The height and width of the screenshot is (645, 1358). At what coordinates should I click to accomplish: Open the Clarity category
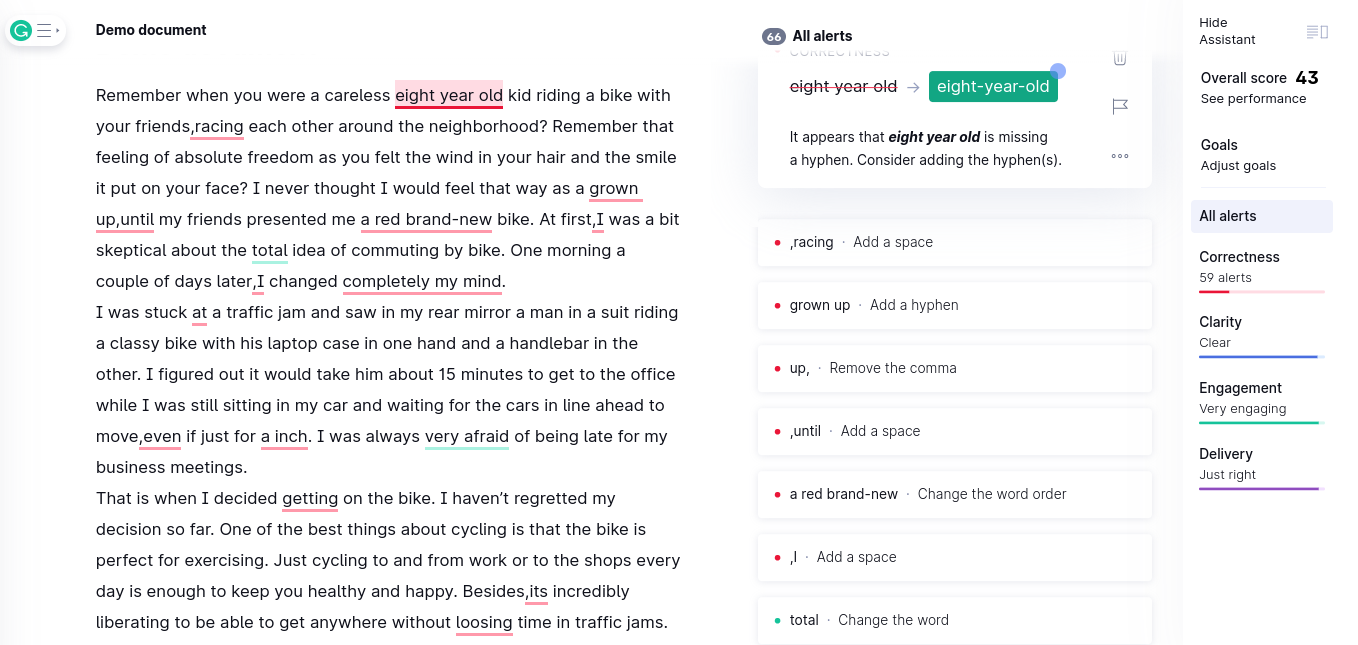tap(1261, 335)
